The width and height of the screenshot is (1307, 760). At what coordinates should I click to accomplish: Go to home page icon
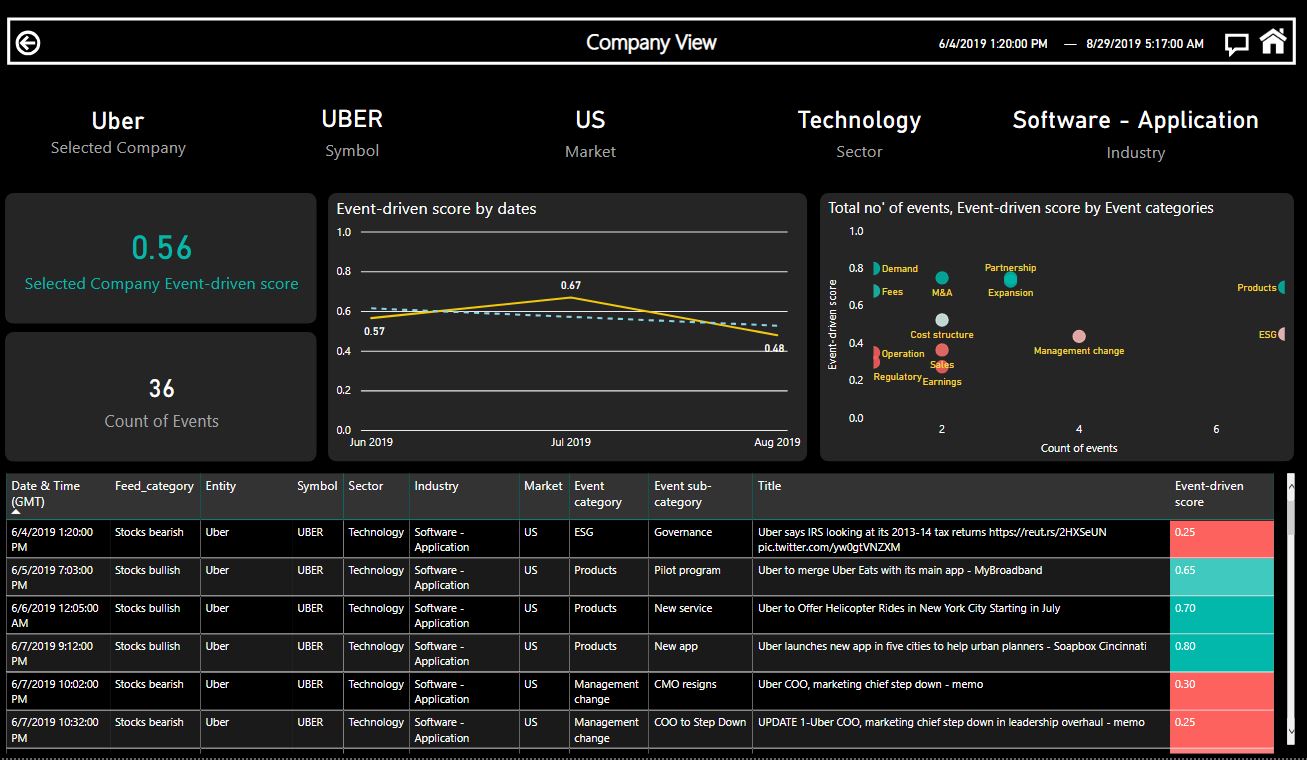pos(1273,42)
